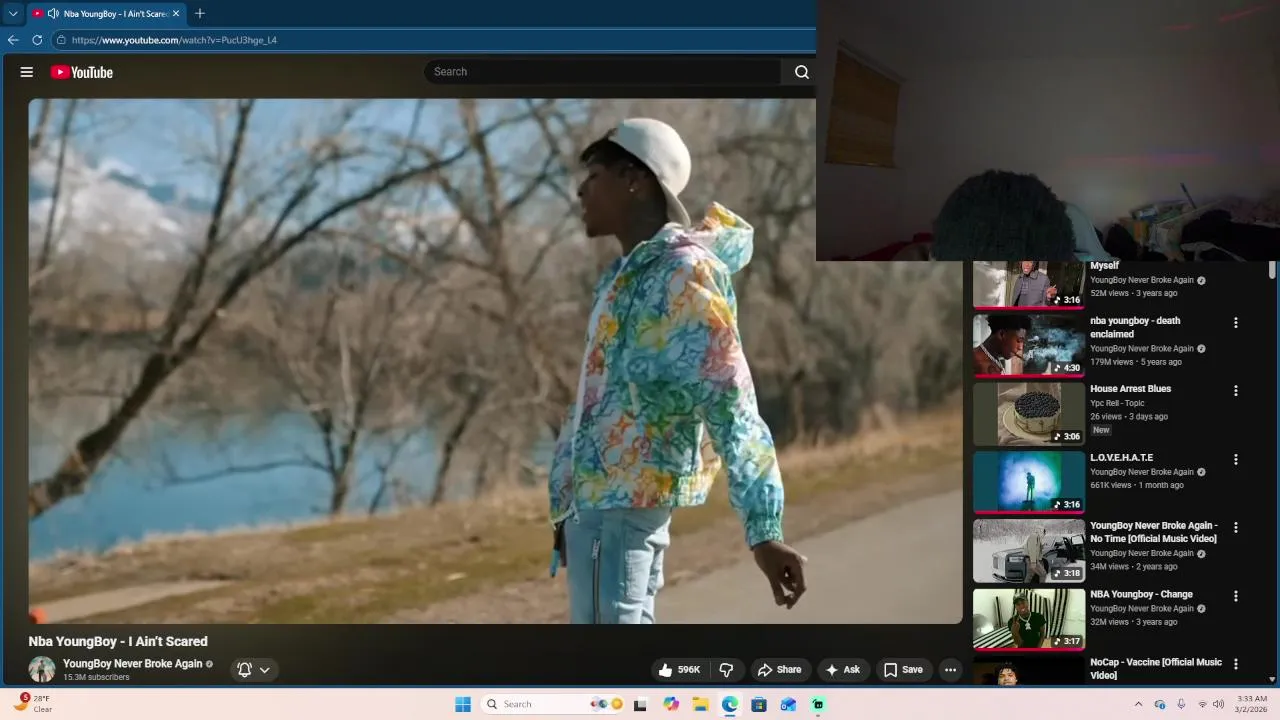
Task: Go back with the browser back arrow
Action: pos(13,40)
